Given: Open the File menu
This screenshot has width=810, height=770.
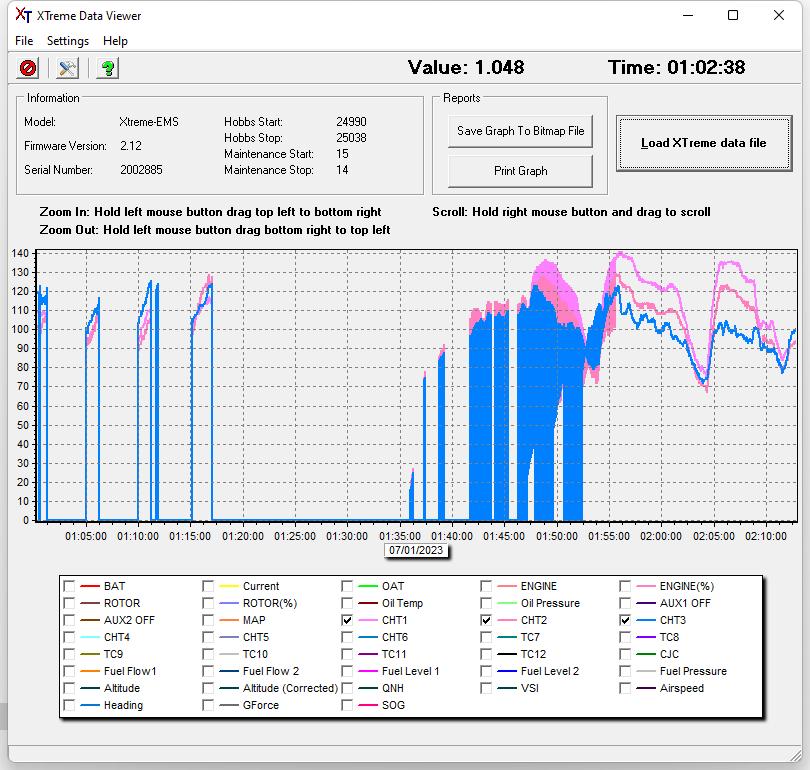Looking at the screenshot, I should (24, 41).
